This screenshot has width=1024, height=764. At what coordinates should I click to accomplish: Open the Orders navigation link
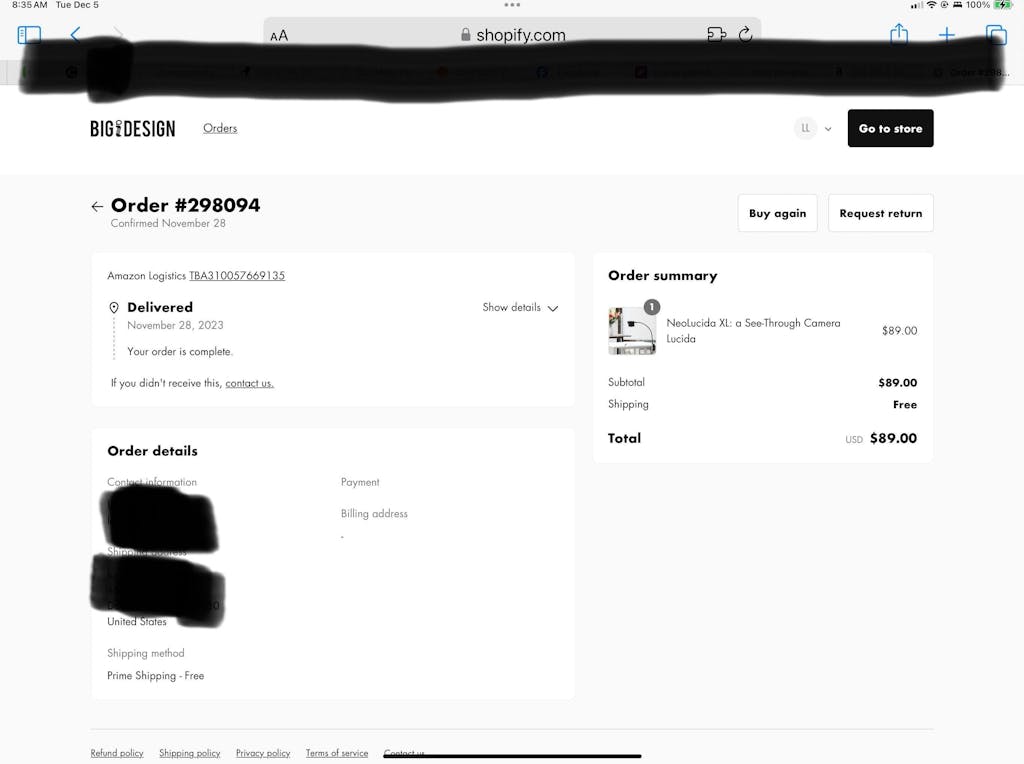pyautogui.click(x=220, y=129)
